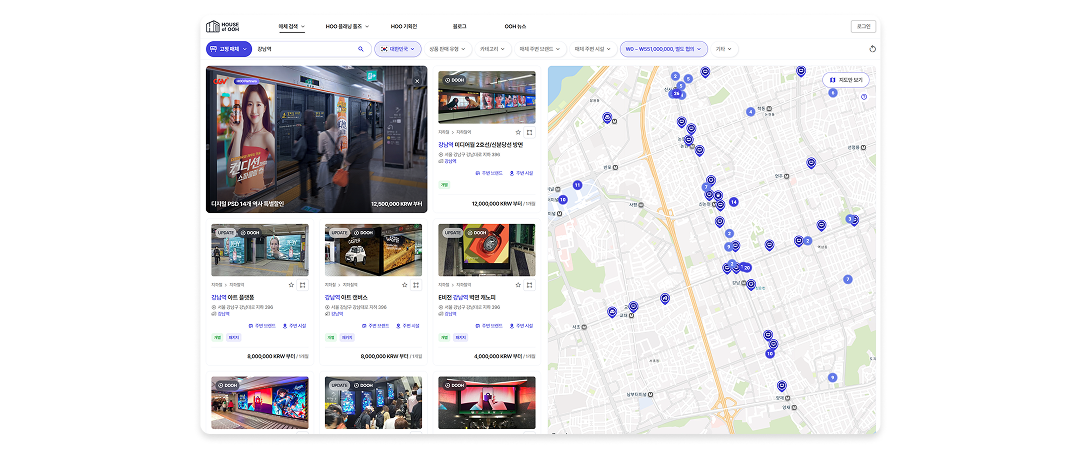Screen dimensions: 1080x450
Task: Click 주변 브랜드 on the E비전 캐노피 card
Action: (489, 325)
